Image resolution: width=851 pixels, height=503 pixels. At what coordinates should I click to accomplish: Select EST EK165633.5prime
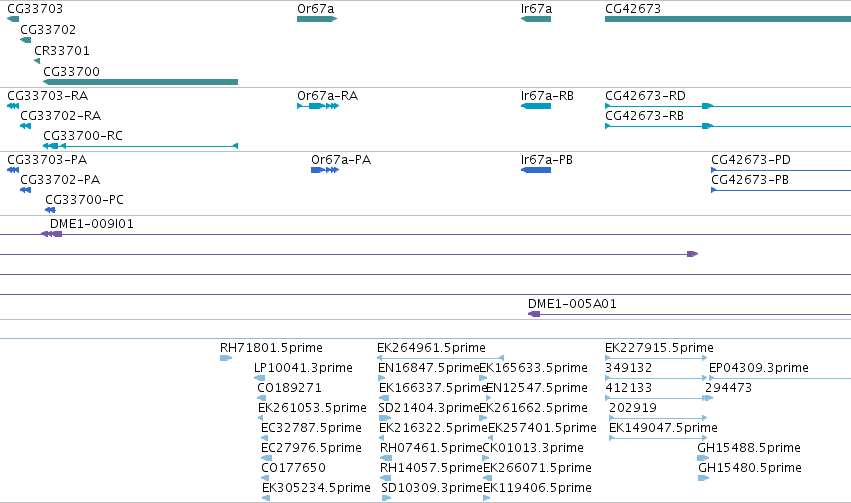[x=534, y=367]
